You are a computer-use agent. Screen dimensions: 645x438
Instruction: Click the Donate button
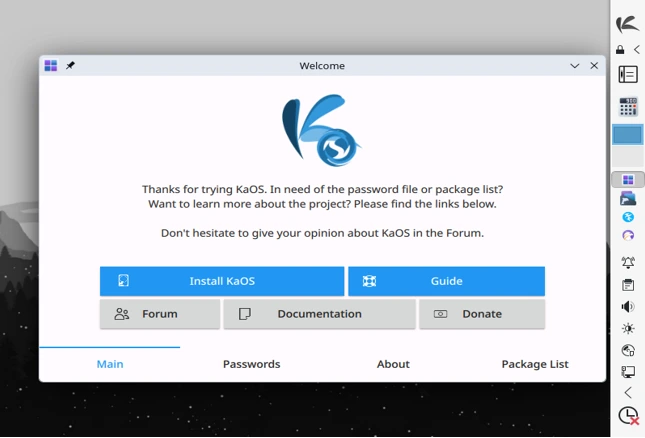coord(482,314)
